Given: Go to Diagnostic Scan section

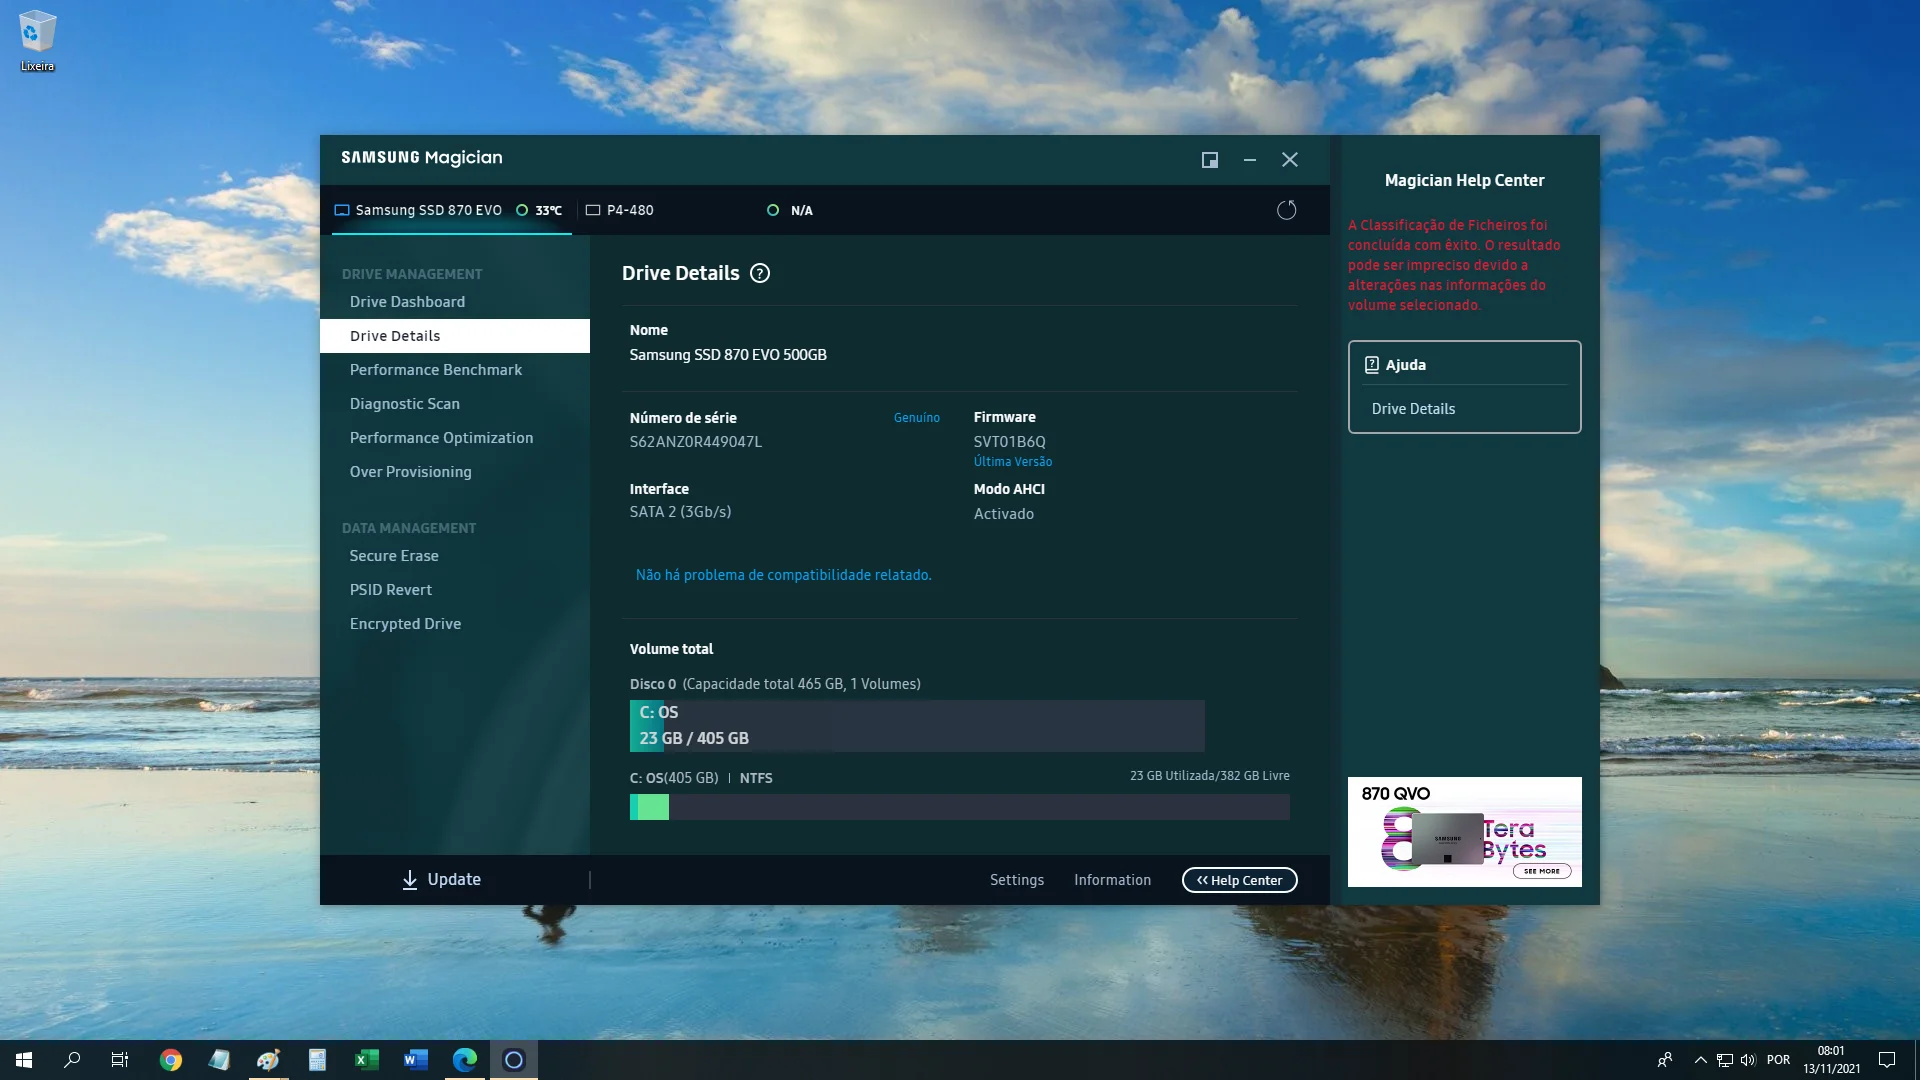Looking at the screenshot, I should (404, 404).
